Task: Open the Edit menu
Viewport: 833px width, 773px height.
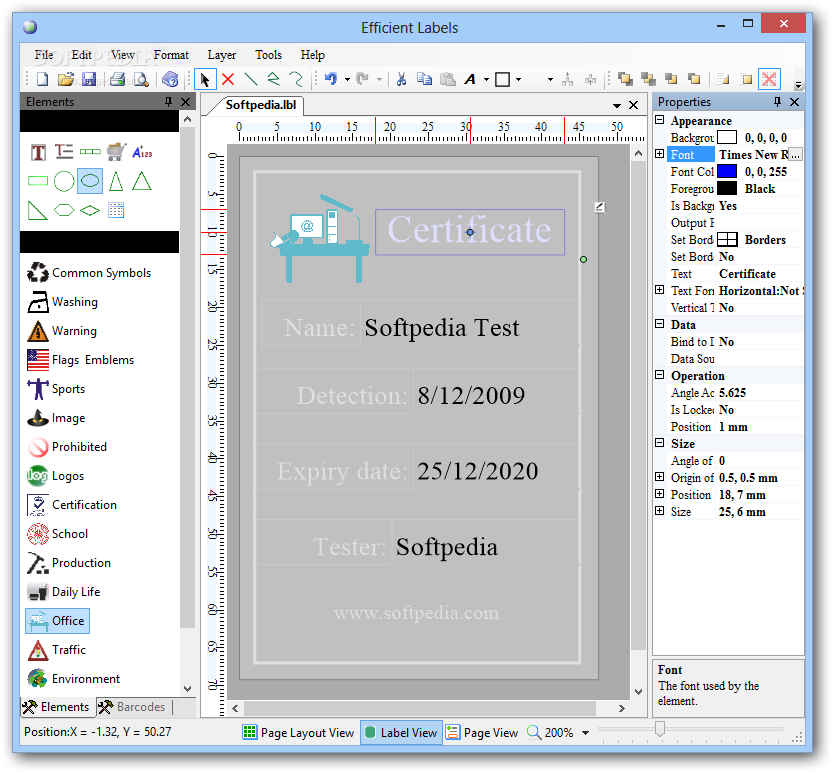Action: click(81, 55)
